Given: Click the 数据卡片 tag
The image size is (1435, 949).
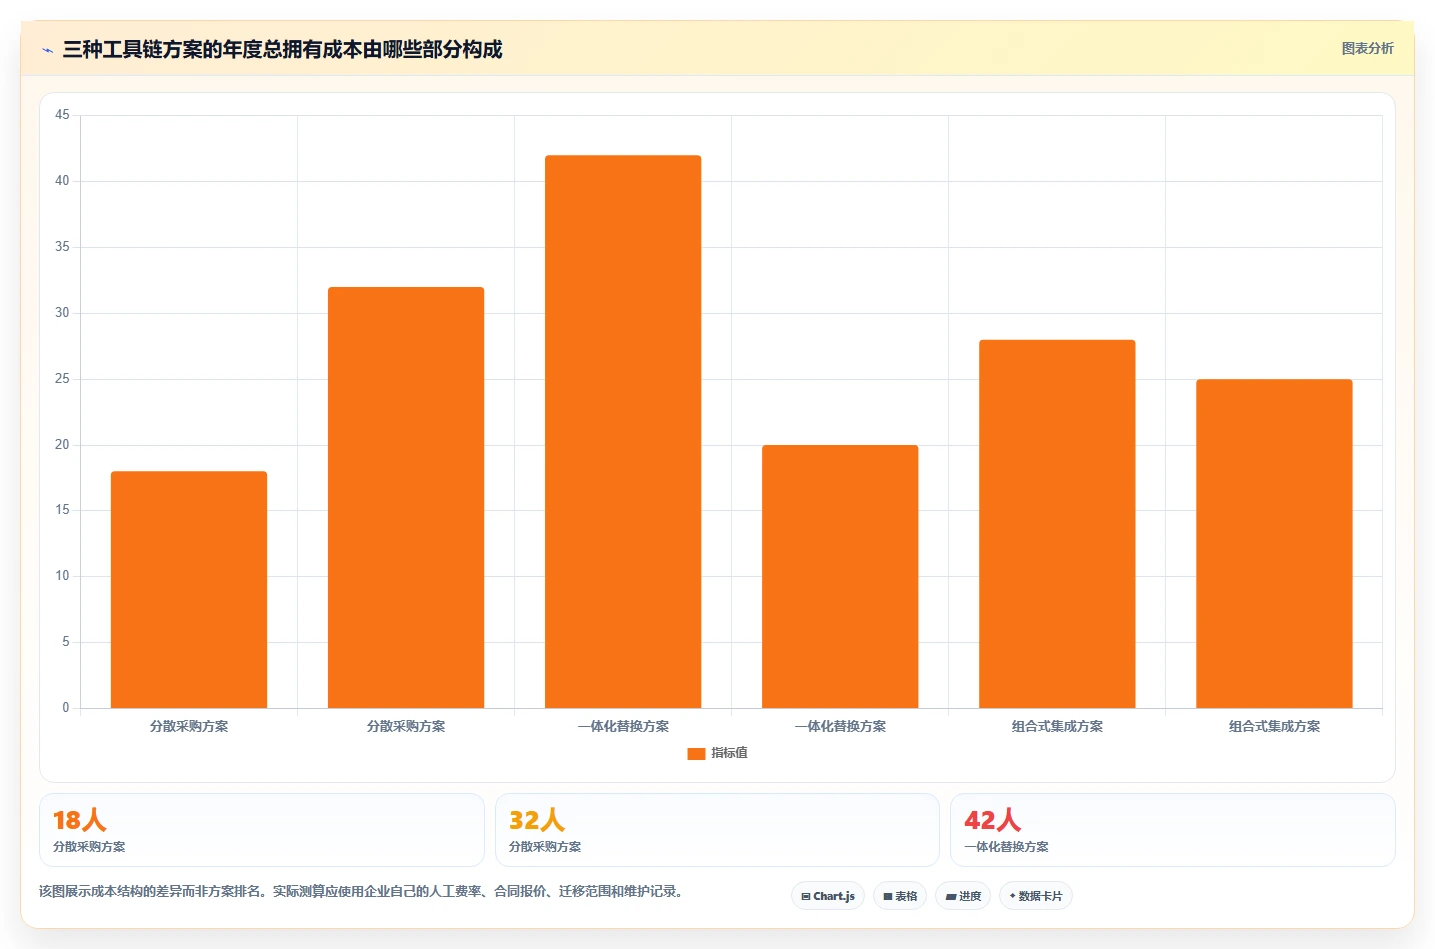Looking at the screenshot, I should pyautogui.click(x=1036, y=896).
